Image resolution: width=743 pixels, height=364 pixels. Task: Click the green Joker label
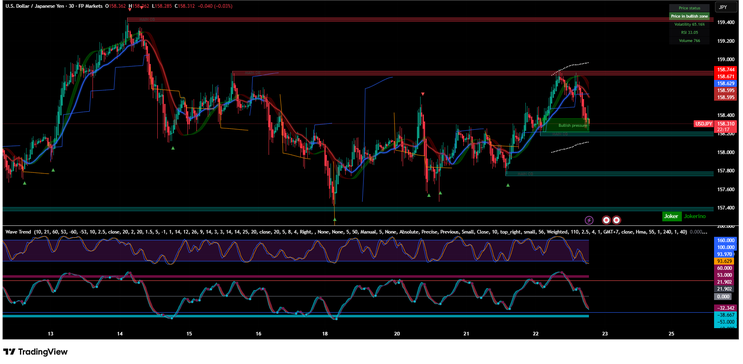(x=671, y=216)
